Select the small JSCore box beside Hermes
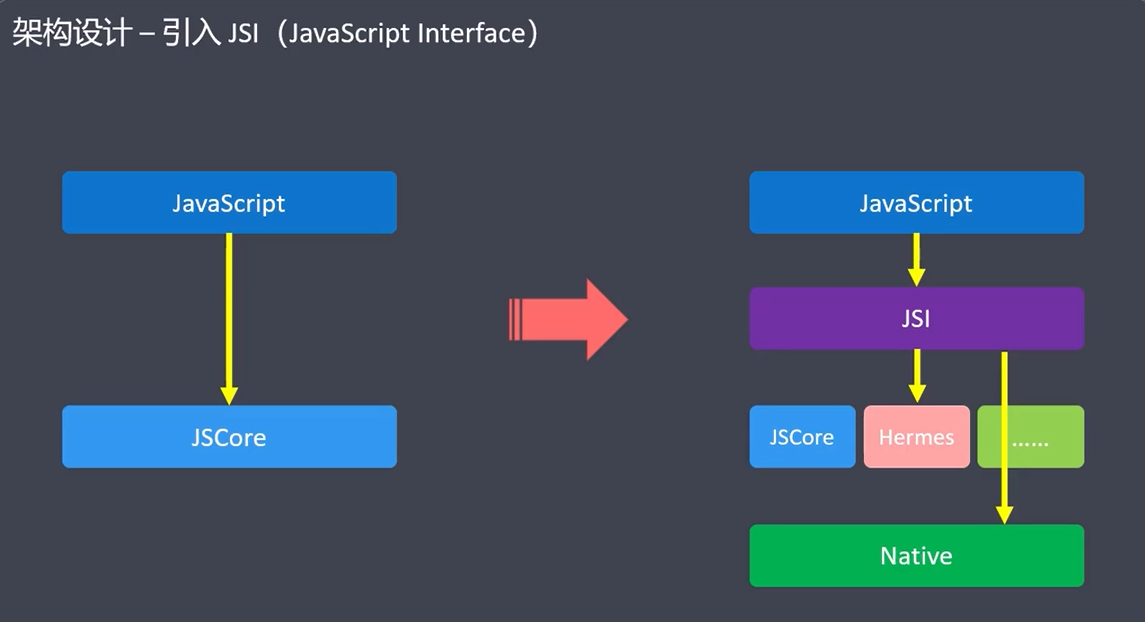This screenshot has width=1145, height=622. click(802, 437)
